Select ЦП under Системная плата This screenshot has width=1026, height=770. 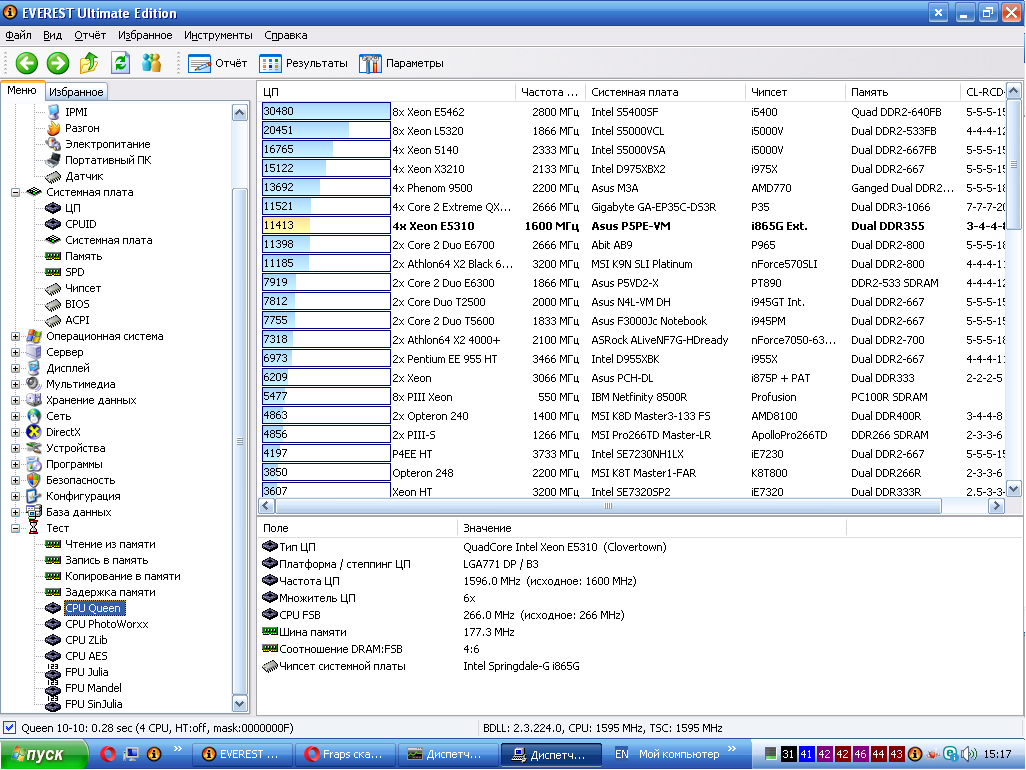(x=73, y=208)
